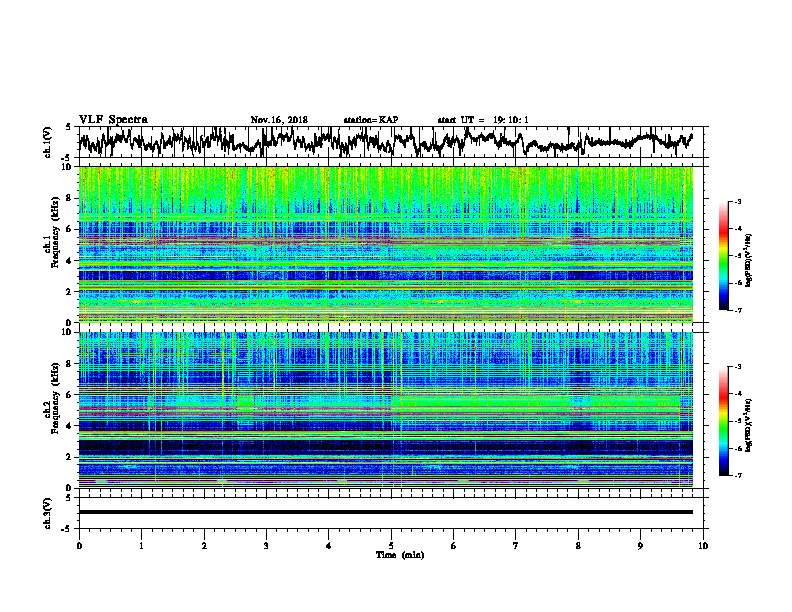Click the ch.1(V) axis "5" tick label
This screenshot has width=792, height=612.
pyautogui.click(x=69, y=127)
